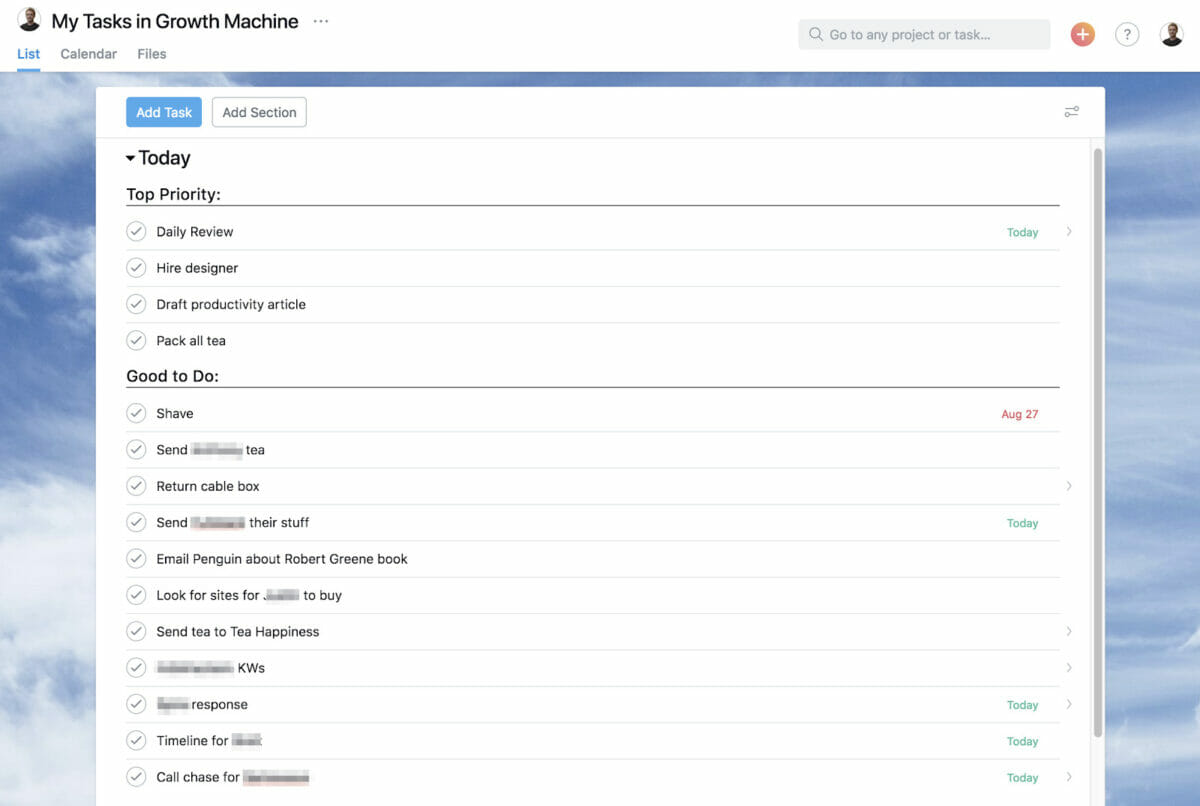Click the task list vertical scrollbar

click(x=1097, y=440)
